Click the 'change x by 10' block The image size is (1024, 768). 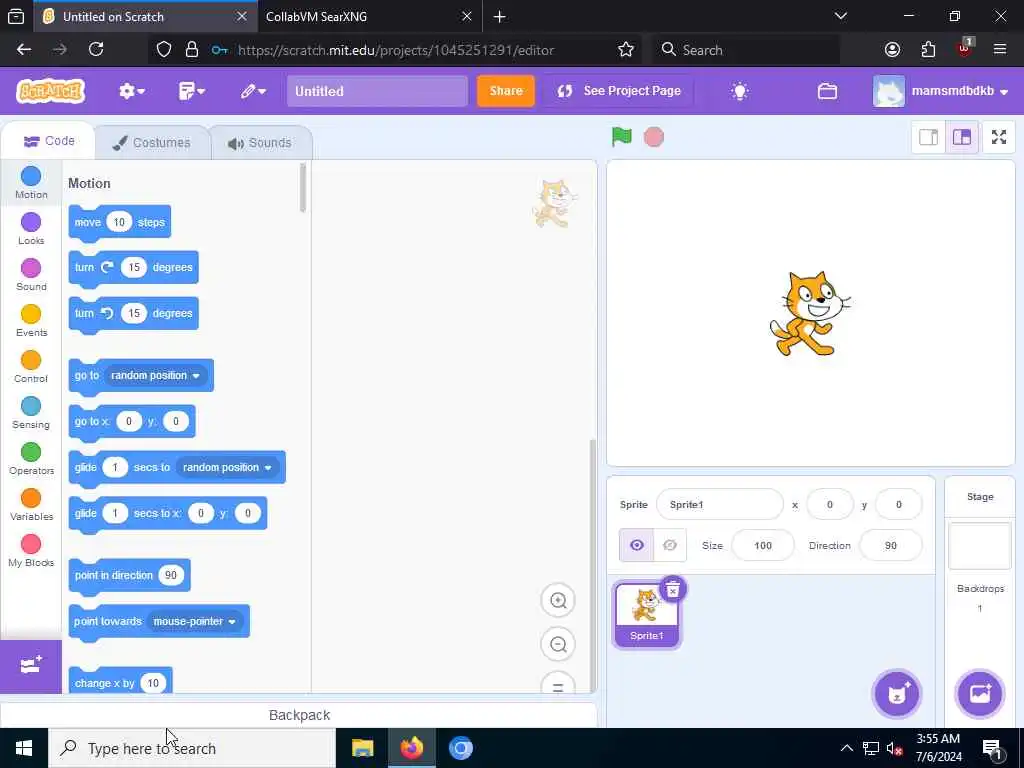coord(120,682)
